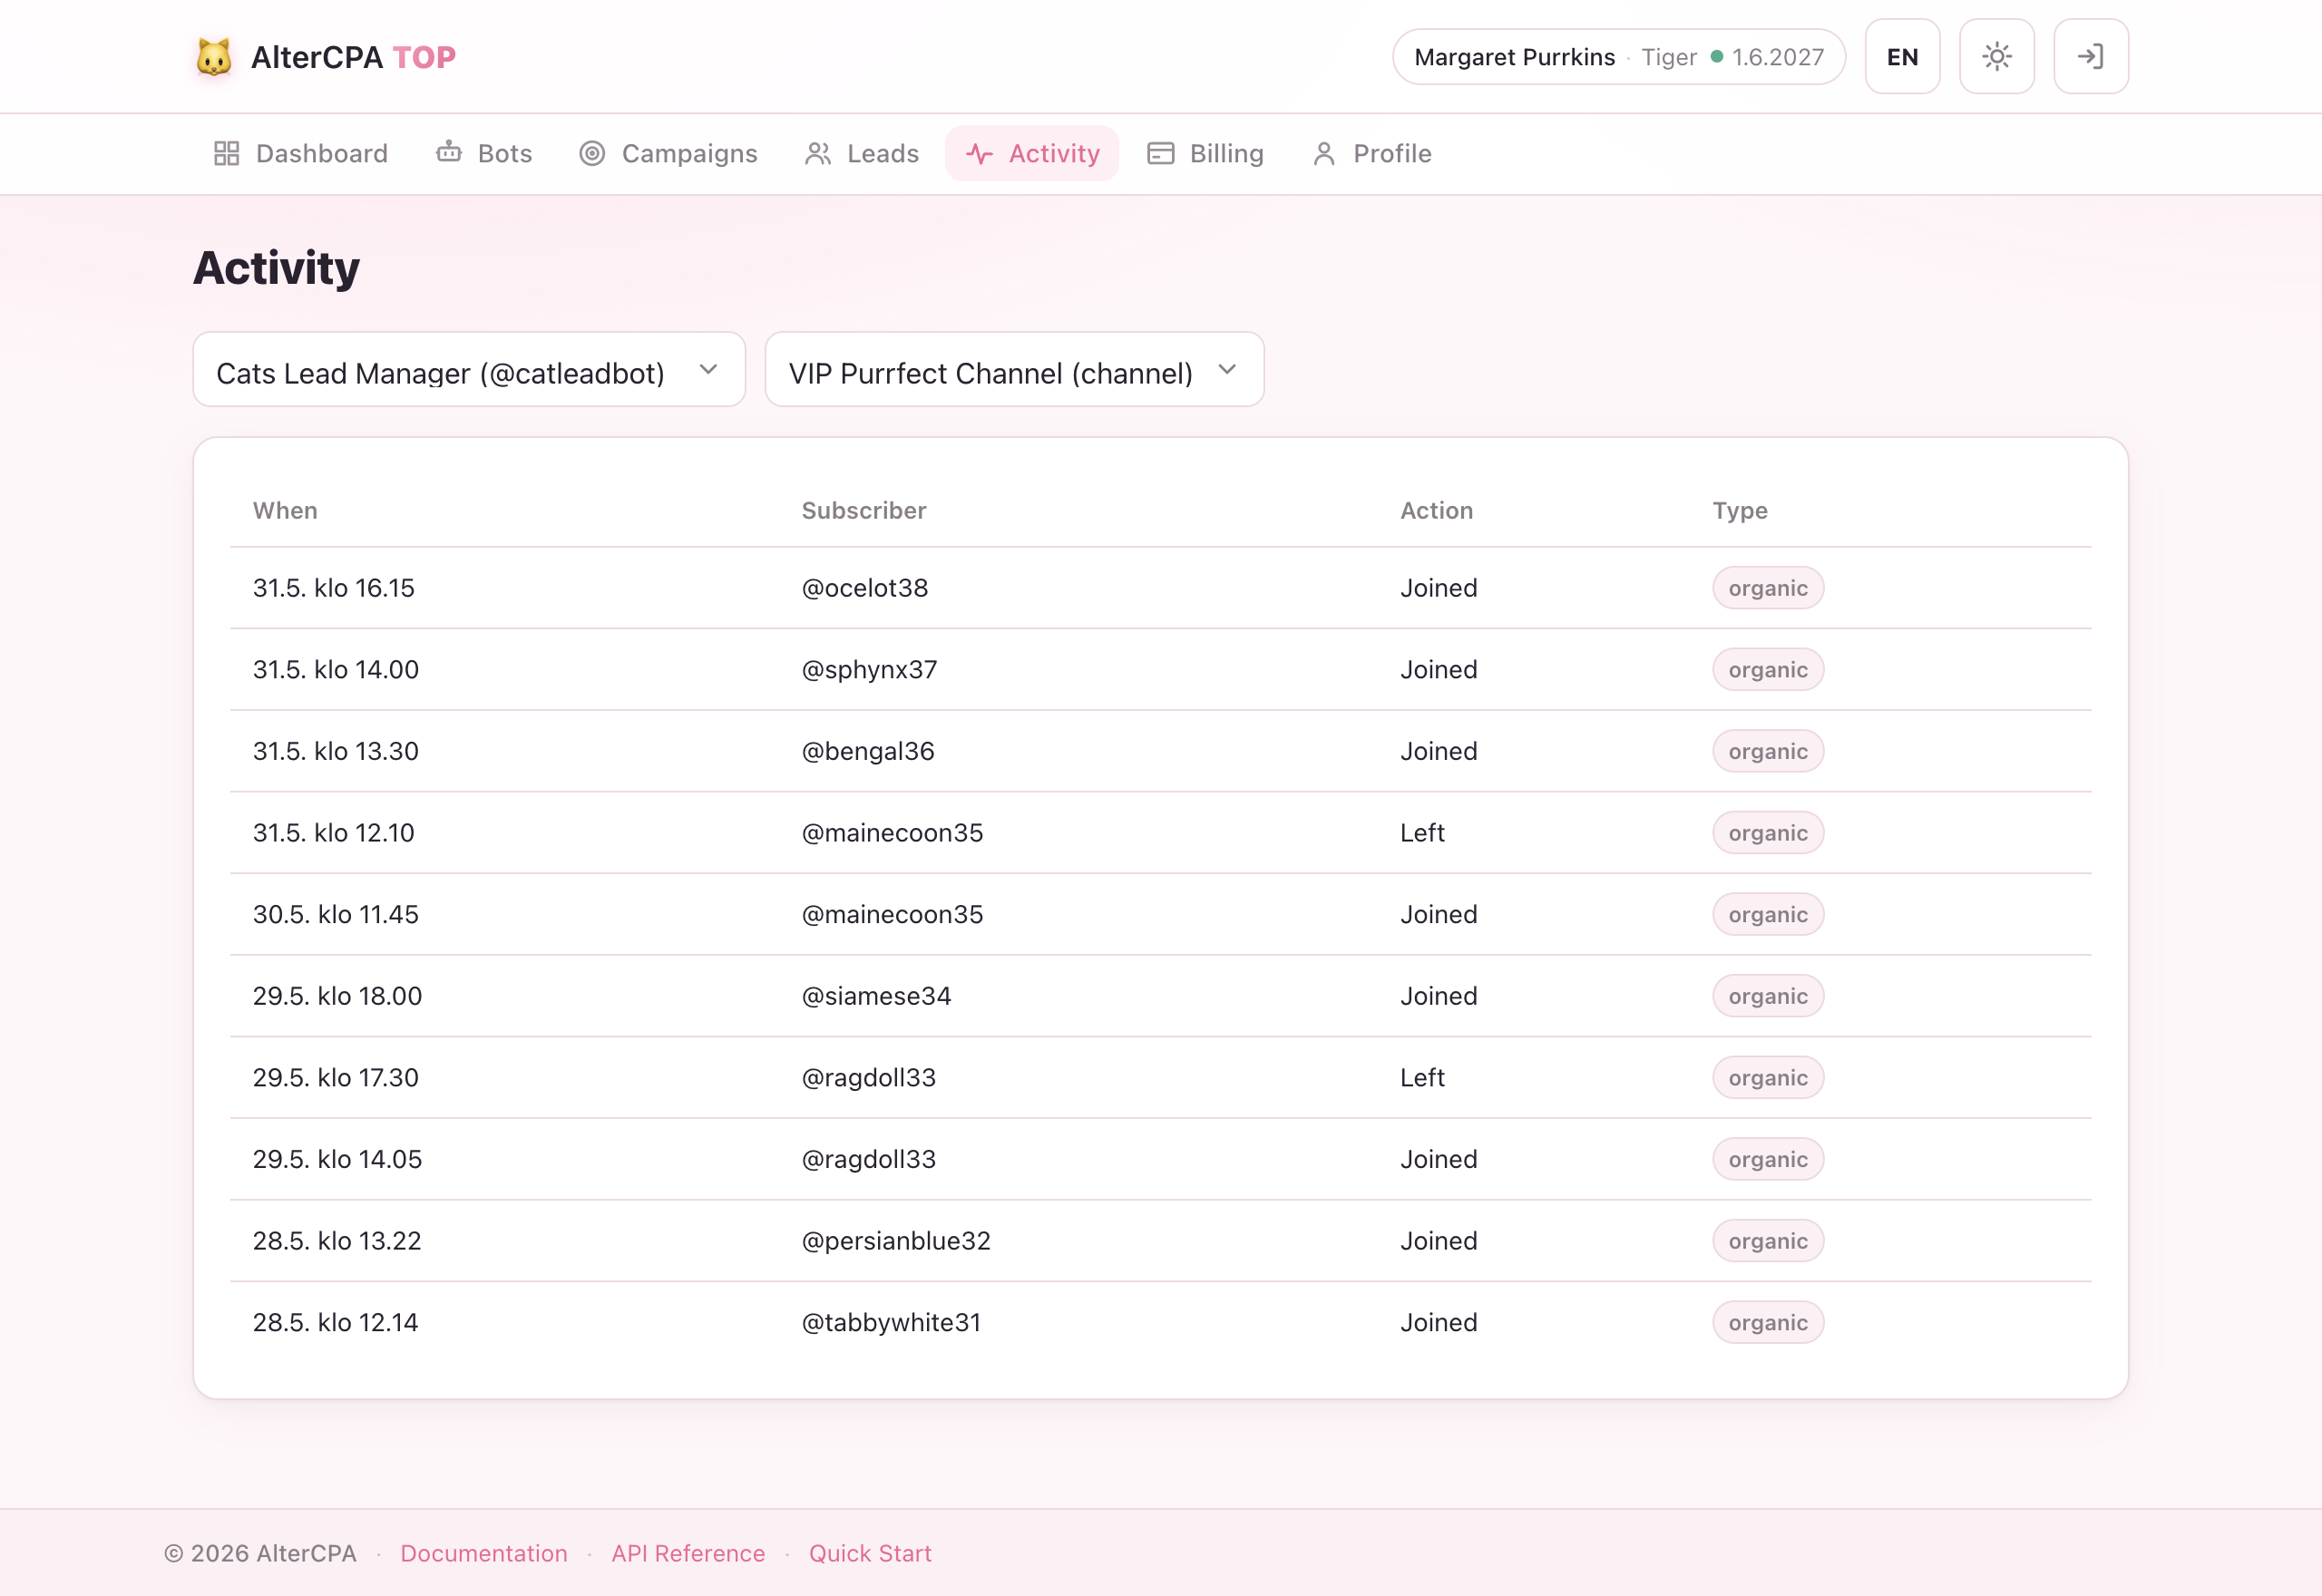Click the When column header
Image resolution: width=2322 pixels, height=1596 pixels.
point(285,510)
